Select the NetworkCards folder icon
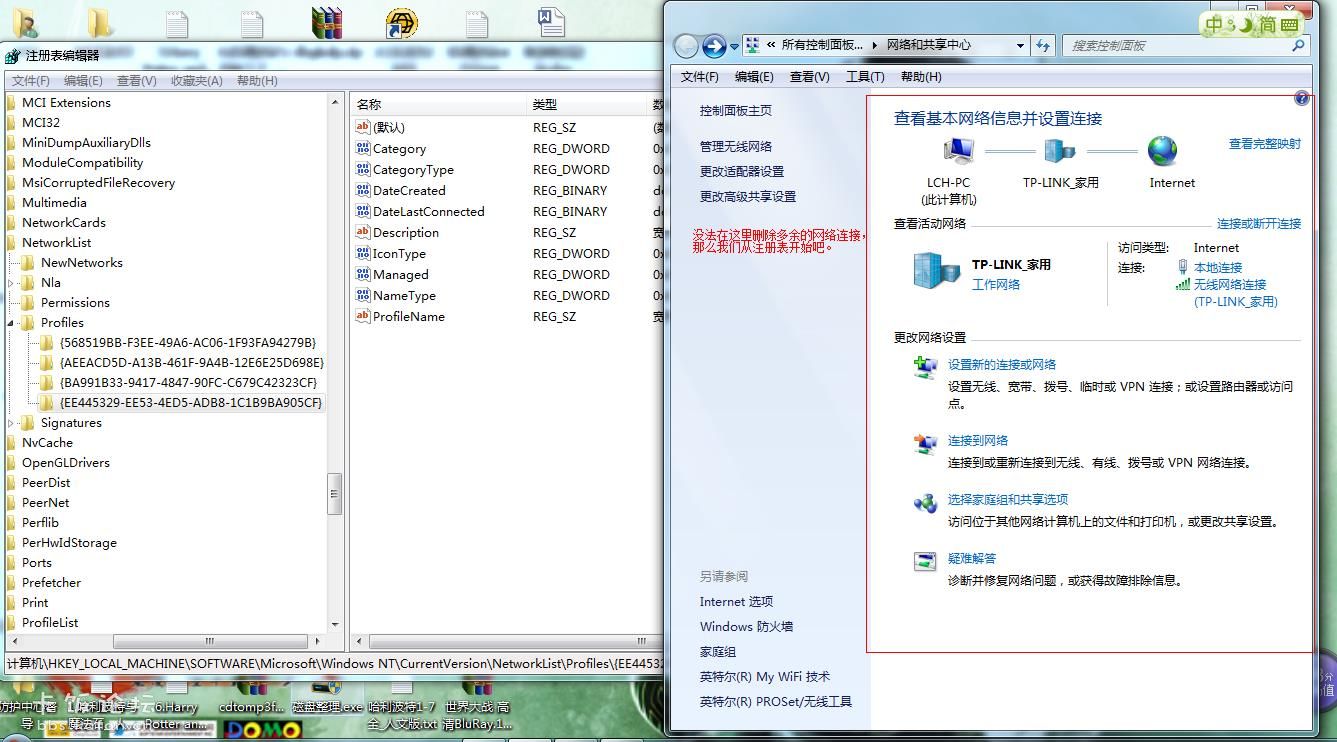 (x=10, y=223)
